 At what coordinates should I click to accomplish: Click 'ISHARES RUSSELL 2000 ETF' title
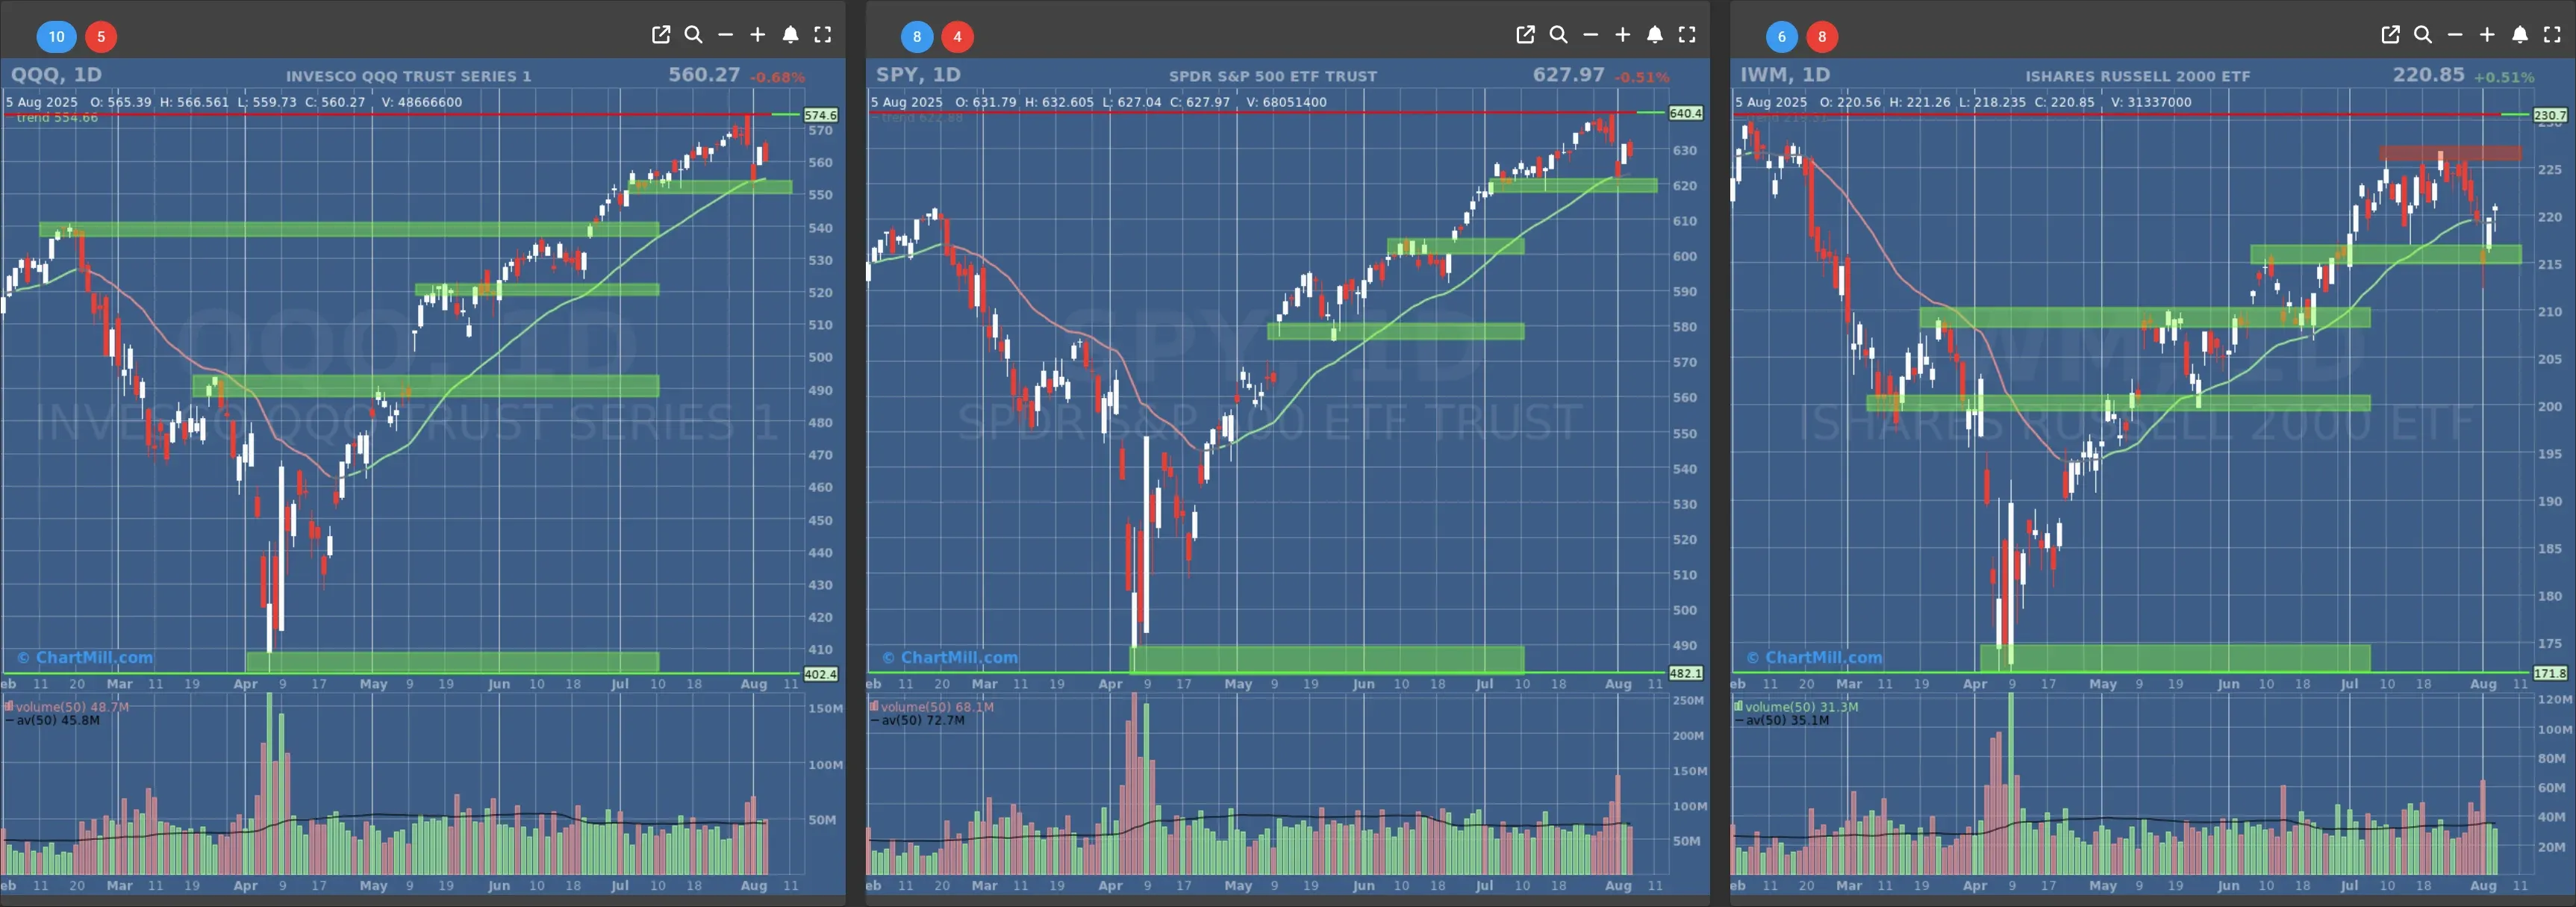coord(2138,76)
